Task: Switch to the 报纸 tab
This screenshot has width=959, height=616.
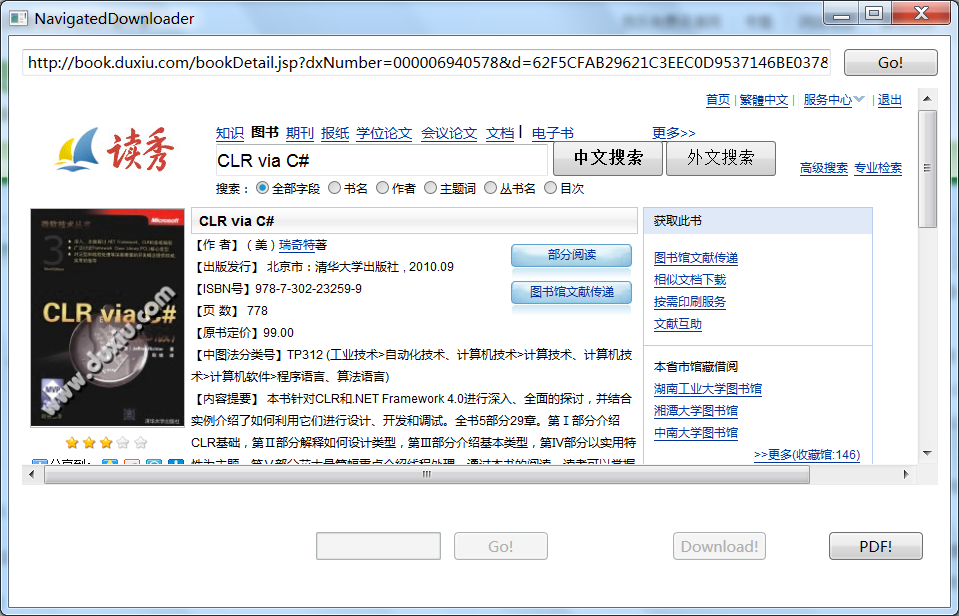Action: tap(335, 133)
